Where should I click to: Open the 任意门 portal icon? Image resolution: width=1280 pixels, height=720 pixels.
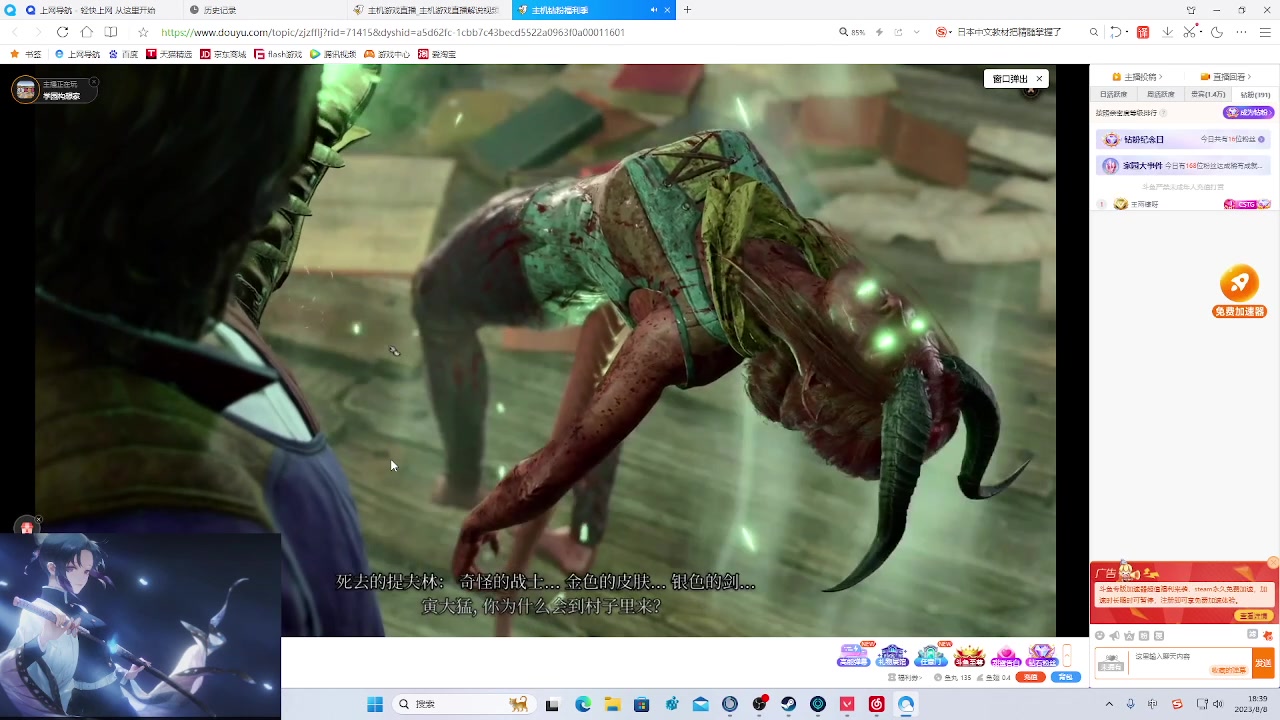931,655
